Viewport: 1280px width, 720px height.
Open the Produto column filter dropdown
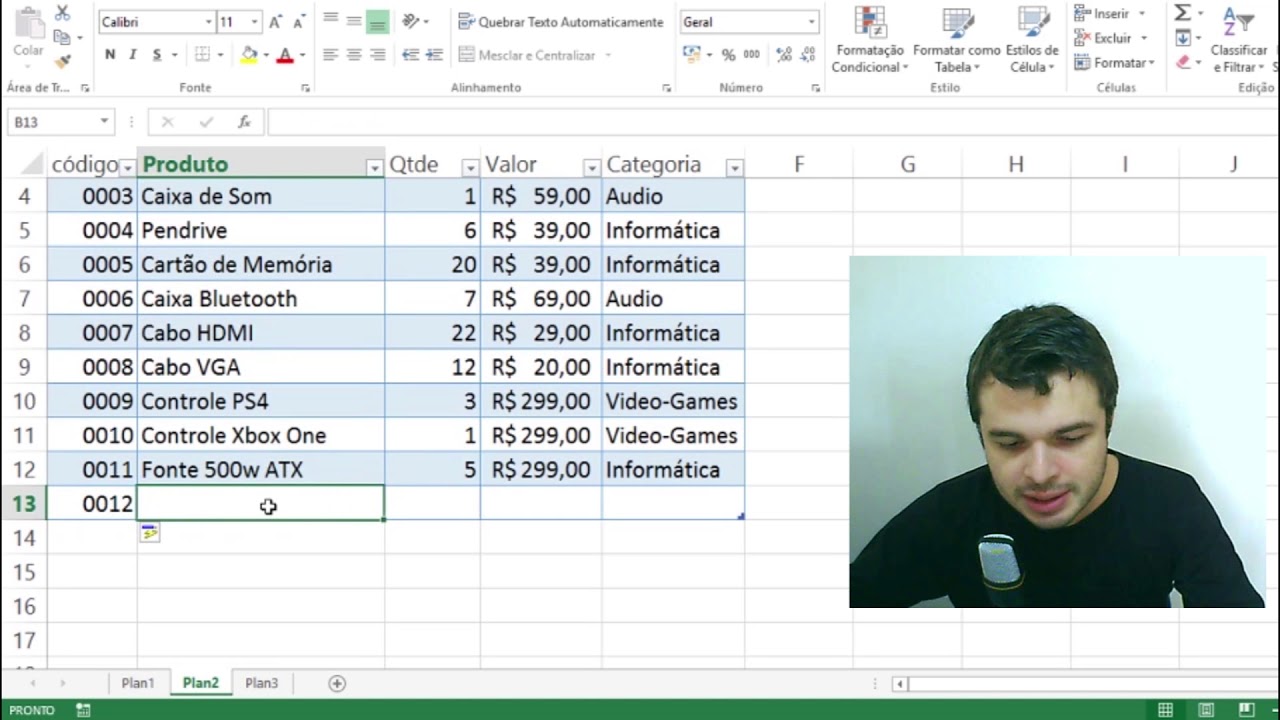374,168
